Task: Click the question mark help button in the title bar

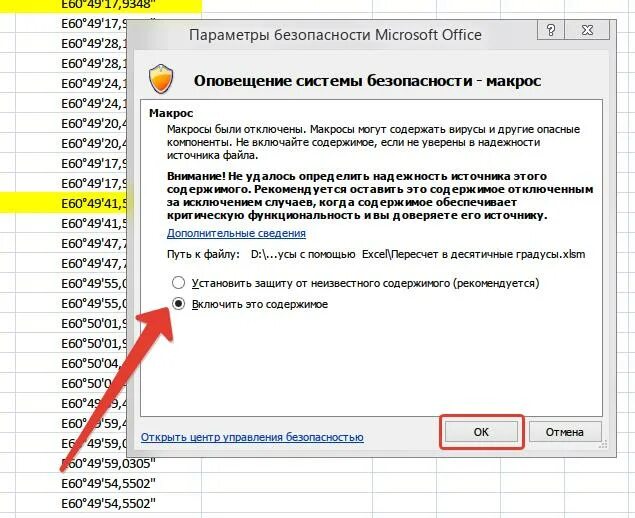Action: (x=550, y=30)
